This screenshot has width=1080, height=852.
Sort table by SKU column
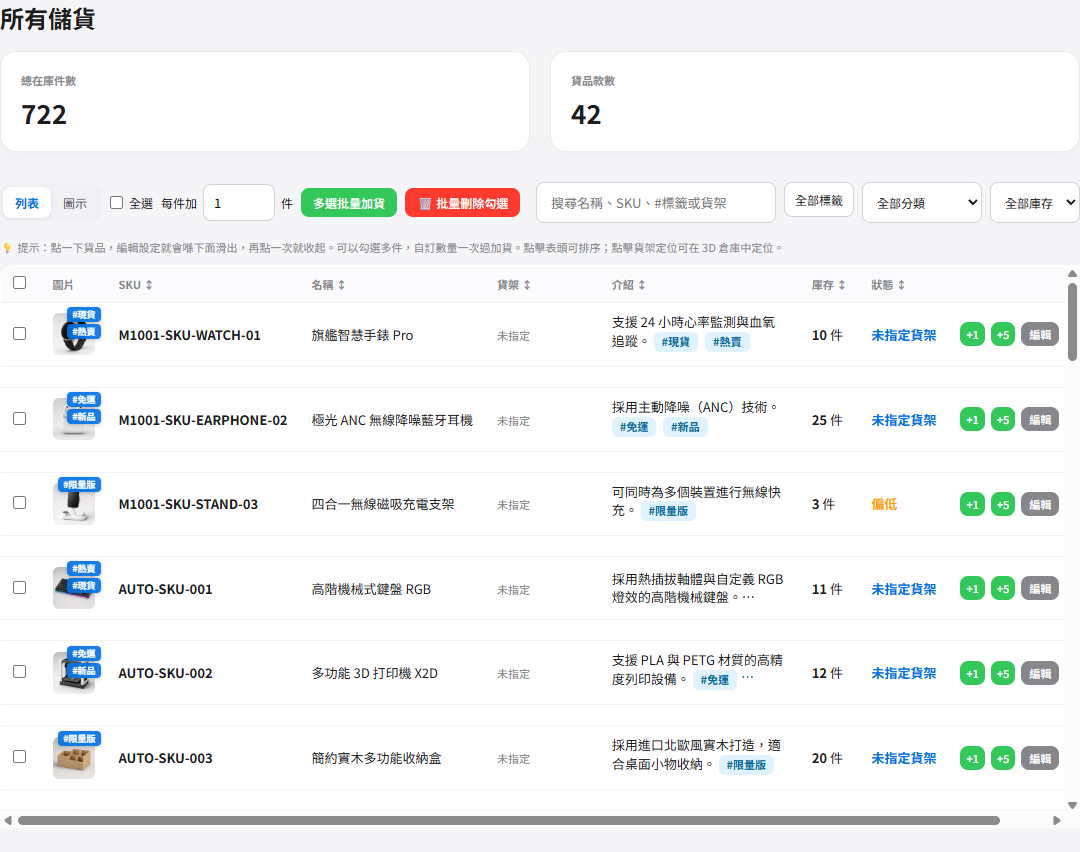pos(135,284)
